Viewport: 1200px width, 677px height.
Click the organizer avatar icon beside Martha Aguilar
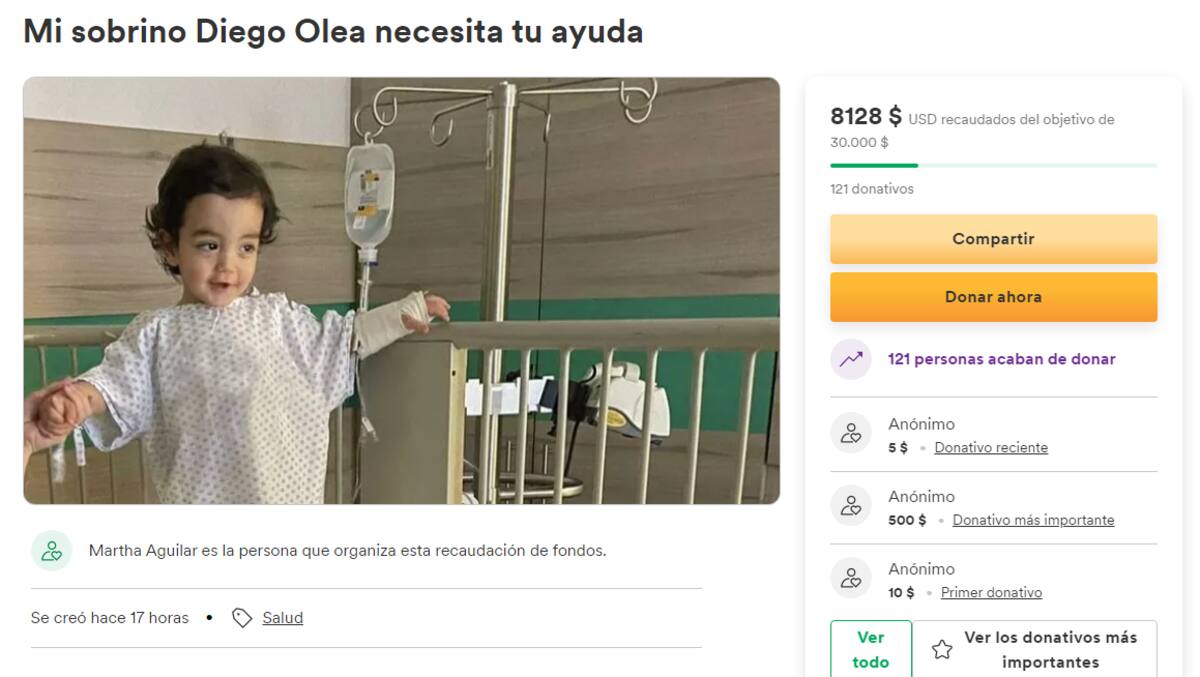(52, 551)
